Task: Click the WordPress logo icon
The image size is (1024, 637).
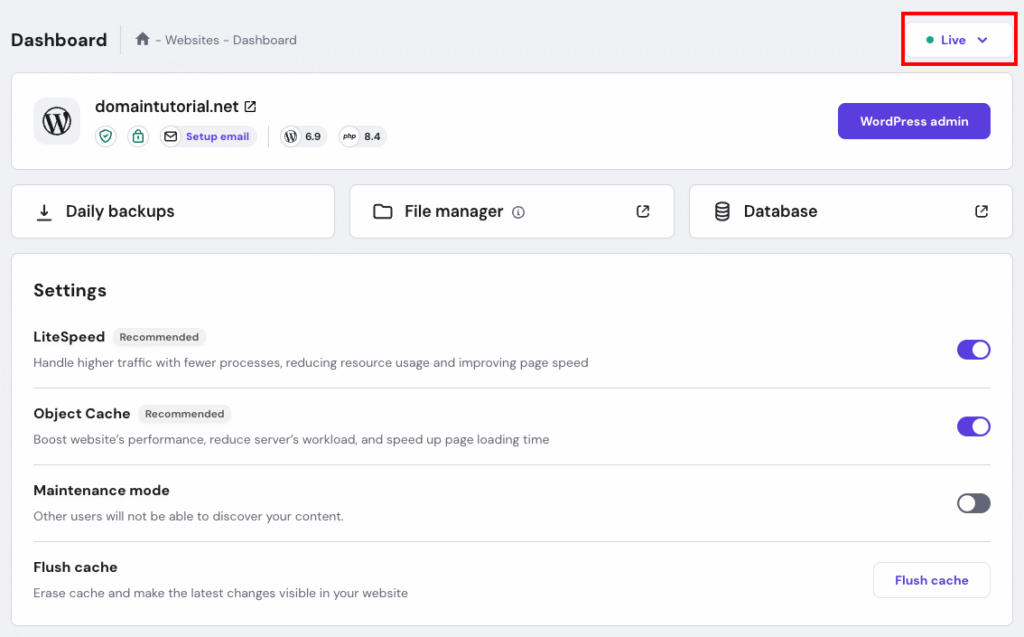Action: (57, 121)
